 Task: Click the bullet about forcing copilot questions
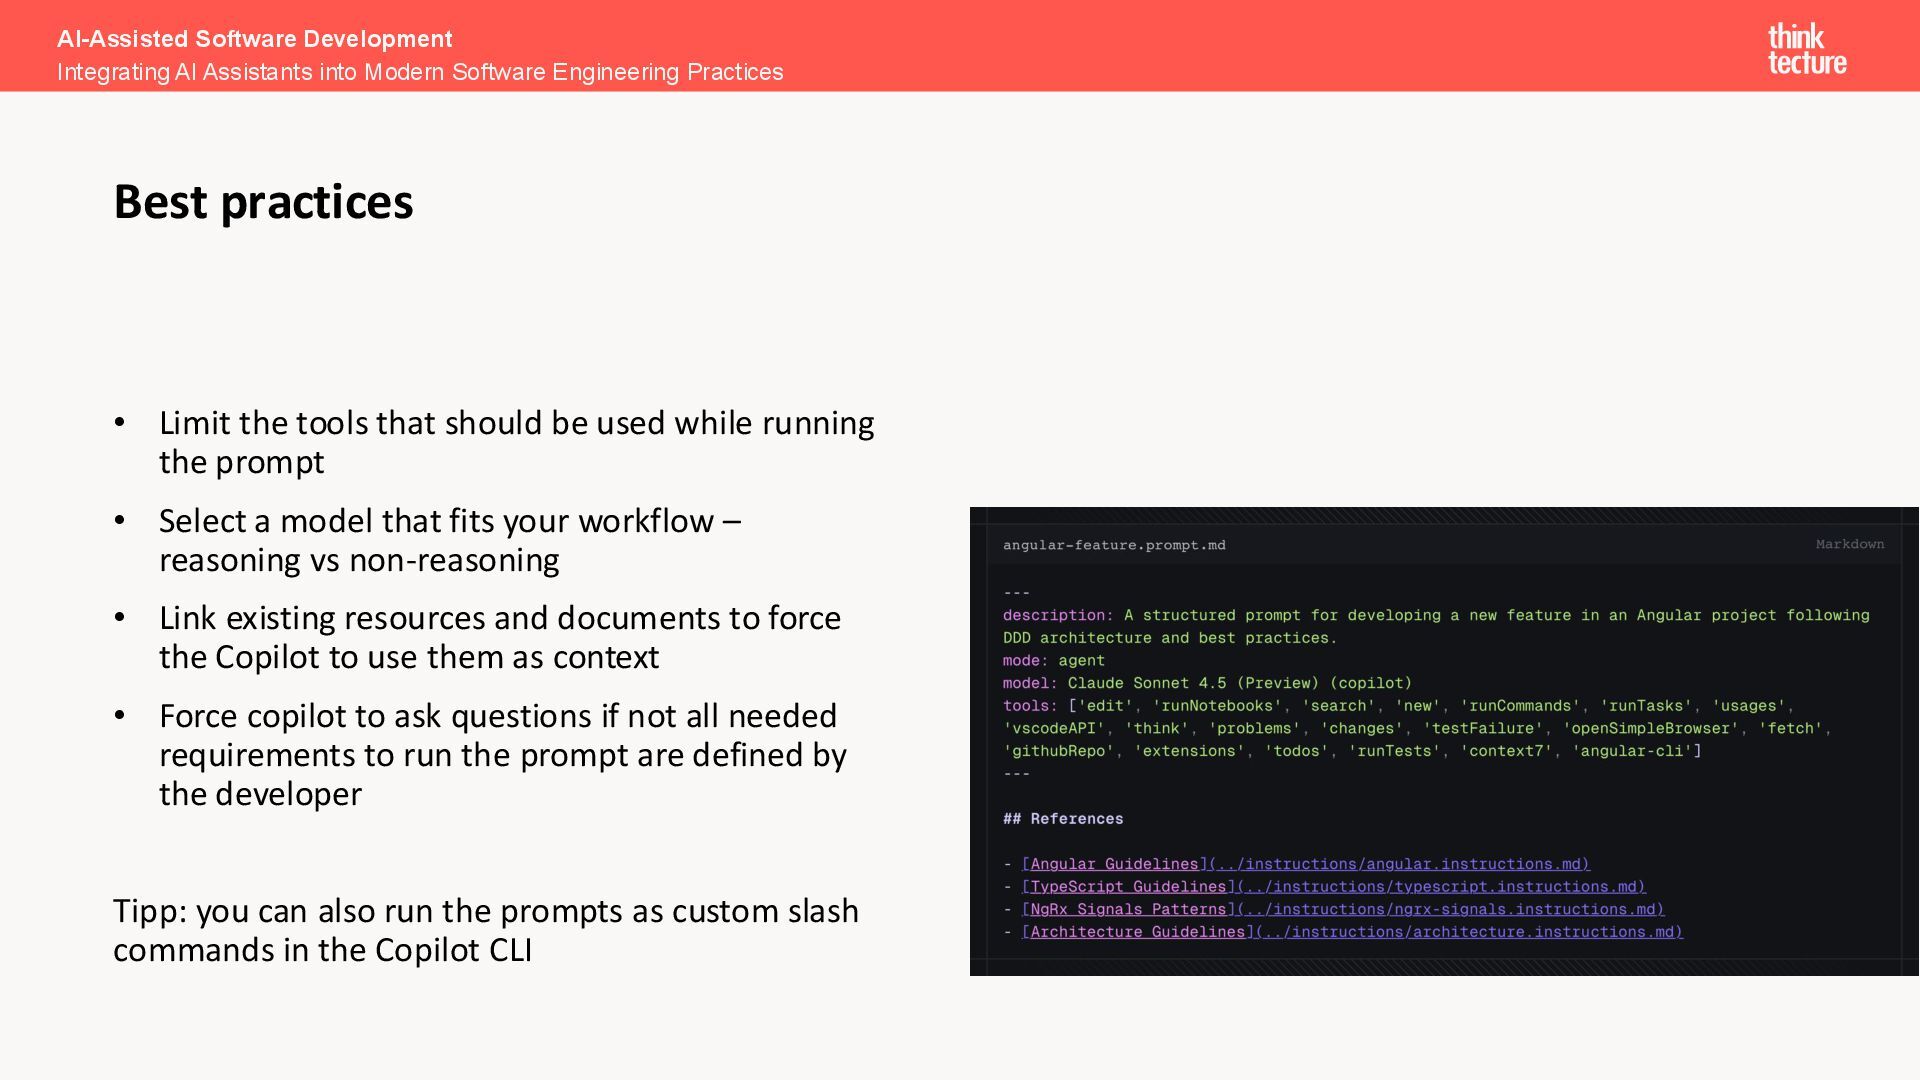point(502,754)
